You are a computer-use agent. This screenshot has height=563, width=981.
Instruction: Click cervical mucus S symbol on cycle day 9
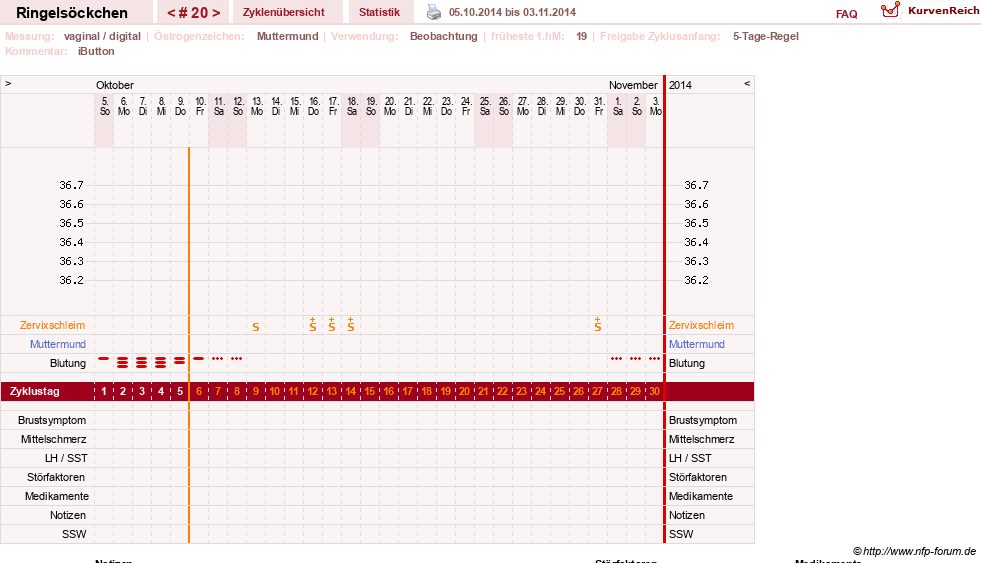(256, 327)
